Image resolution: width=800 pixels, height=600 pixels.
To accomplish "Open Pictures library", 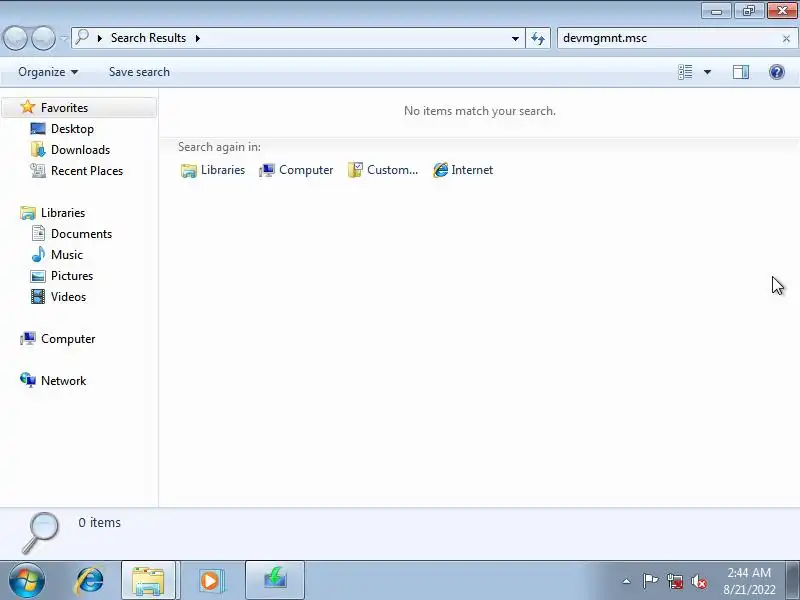I will point(72,276).
